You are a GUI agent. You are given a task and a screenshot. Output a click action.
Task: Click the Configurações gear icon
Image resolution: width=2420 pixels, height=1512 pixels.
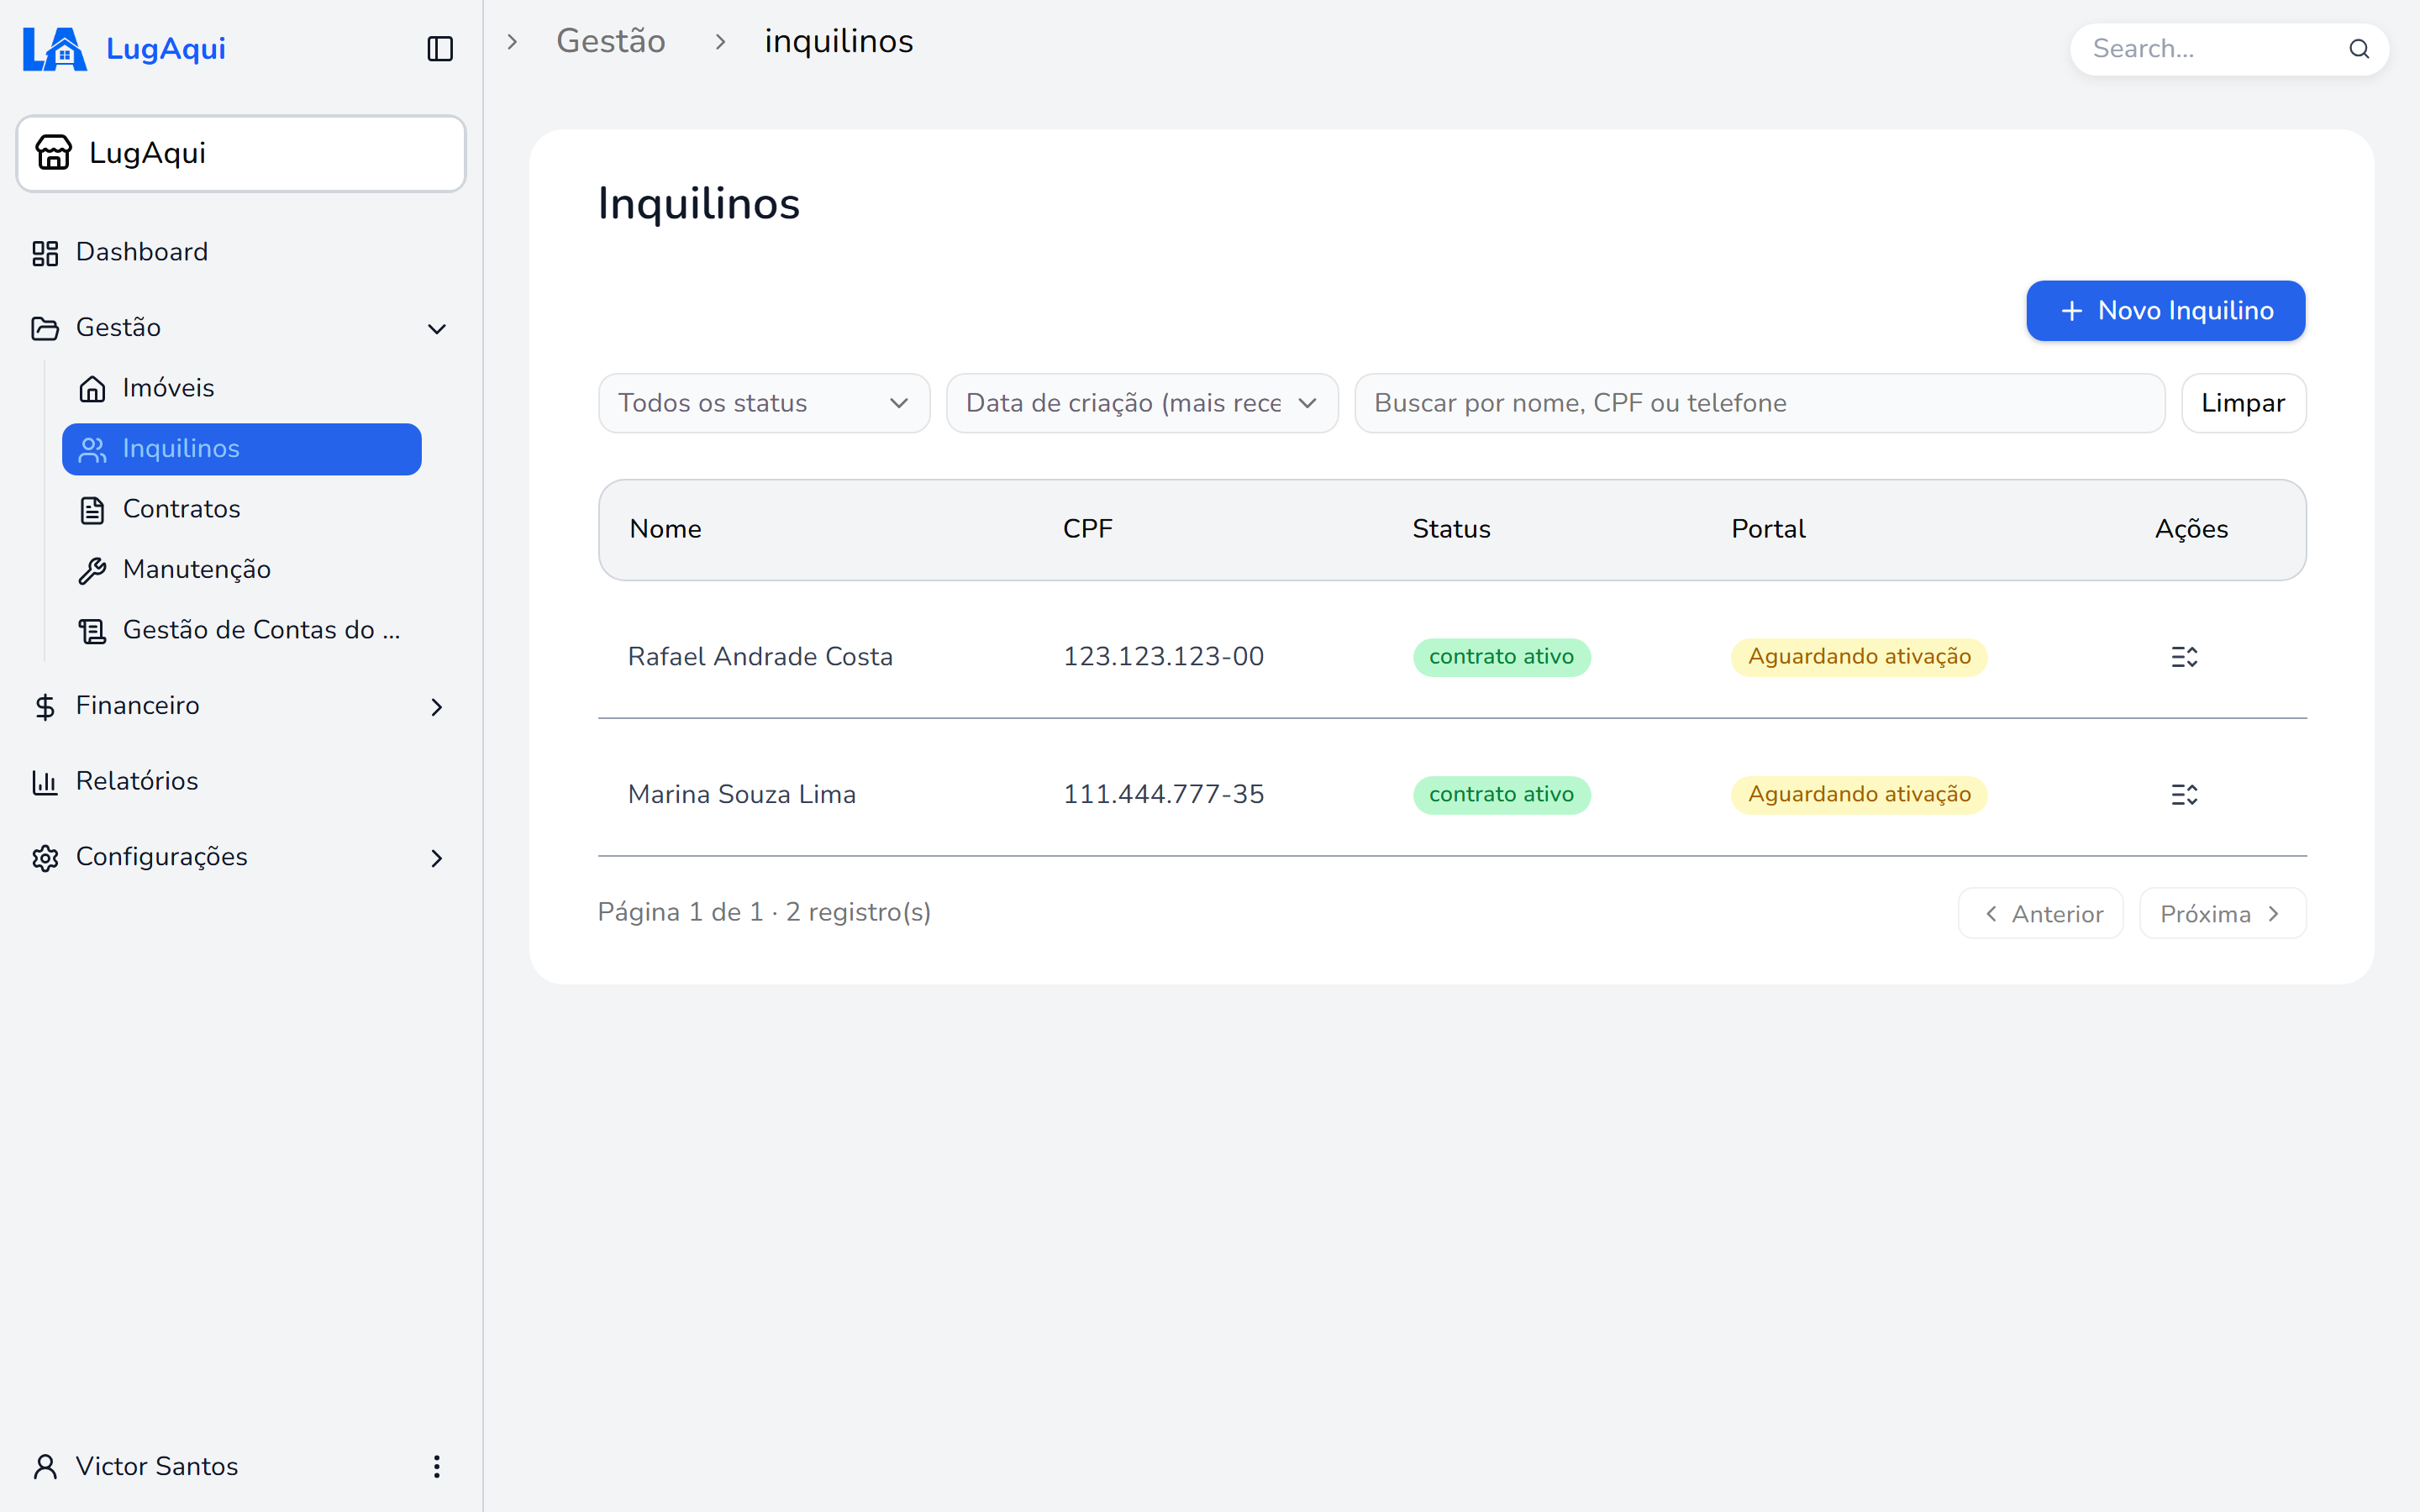45,858
